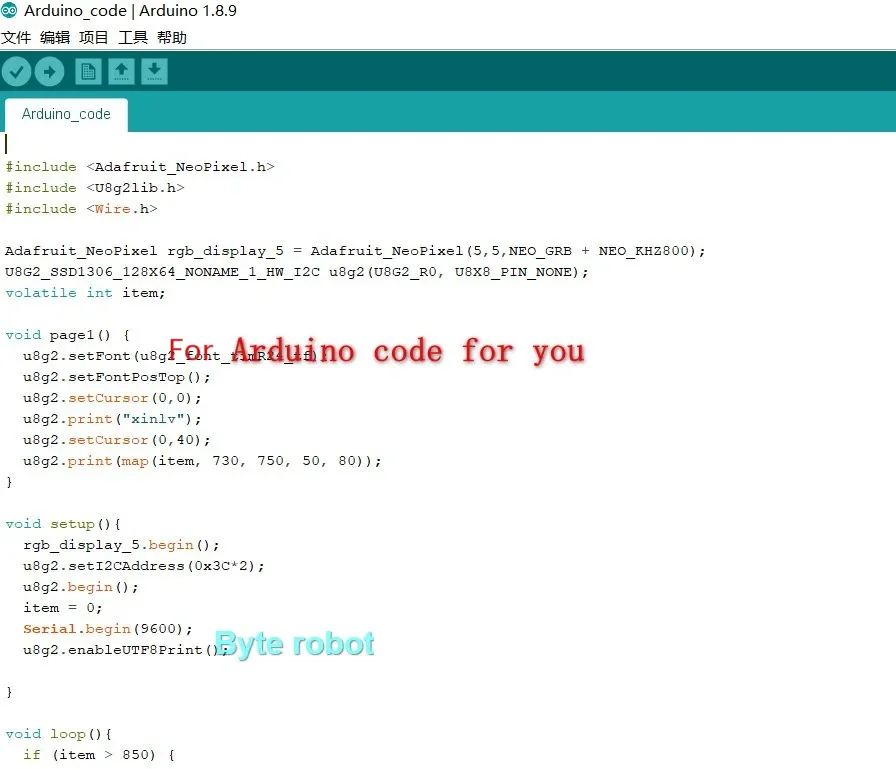Place cursor on the Wire.h include line
Viewport: 896px width, 769px height.
(x=81, y=209)
